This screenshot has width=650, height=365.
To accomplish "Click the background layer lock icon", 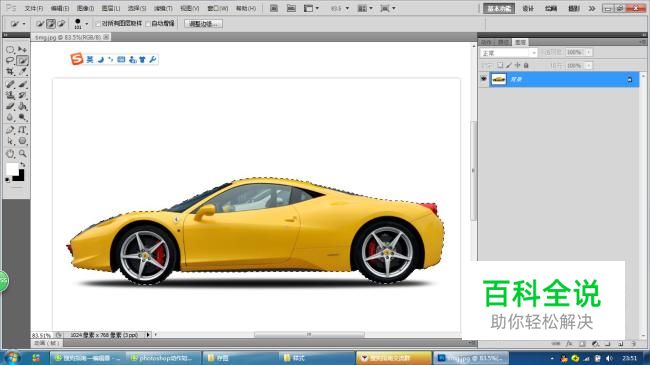I will (630, 79).
